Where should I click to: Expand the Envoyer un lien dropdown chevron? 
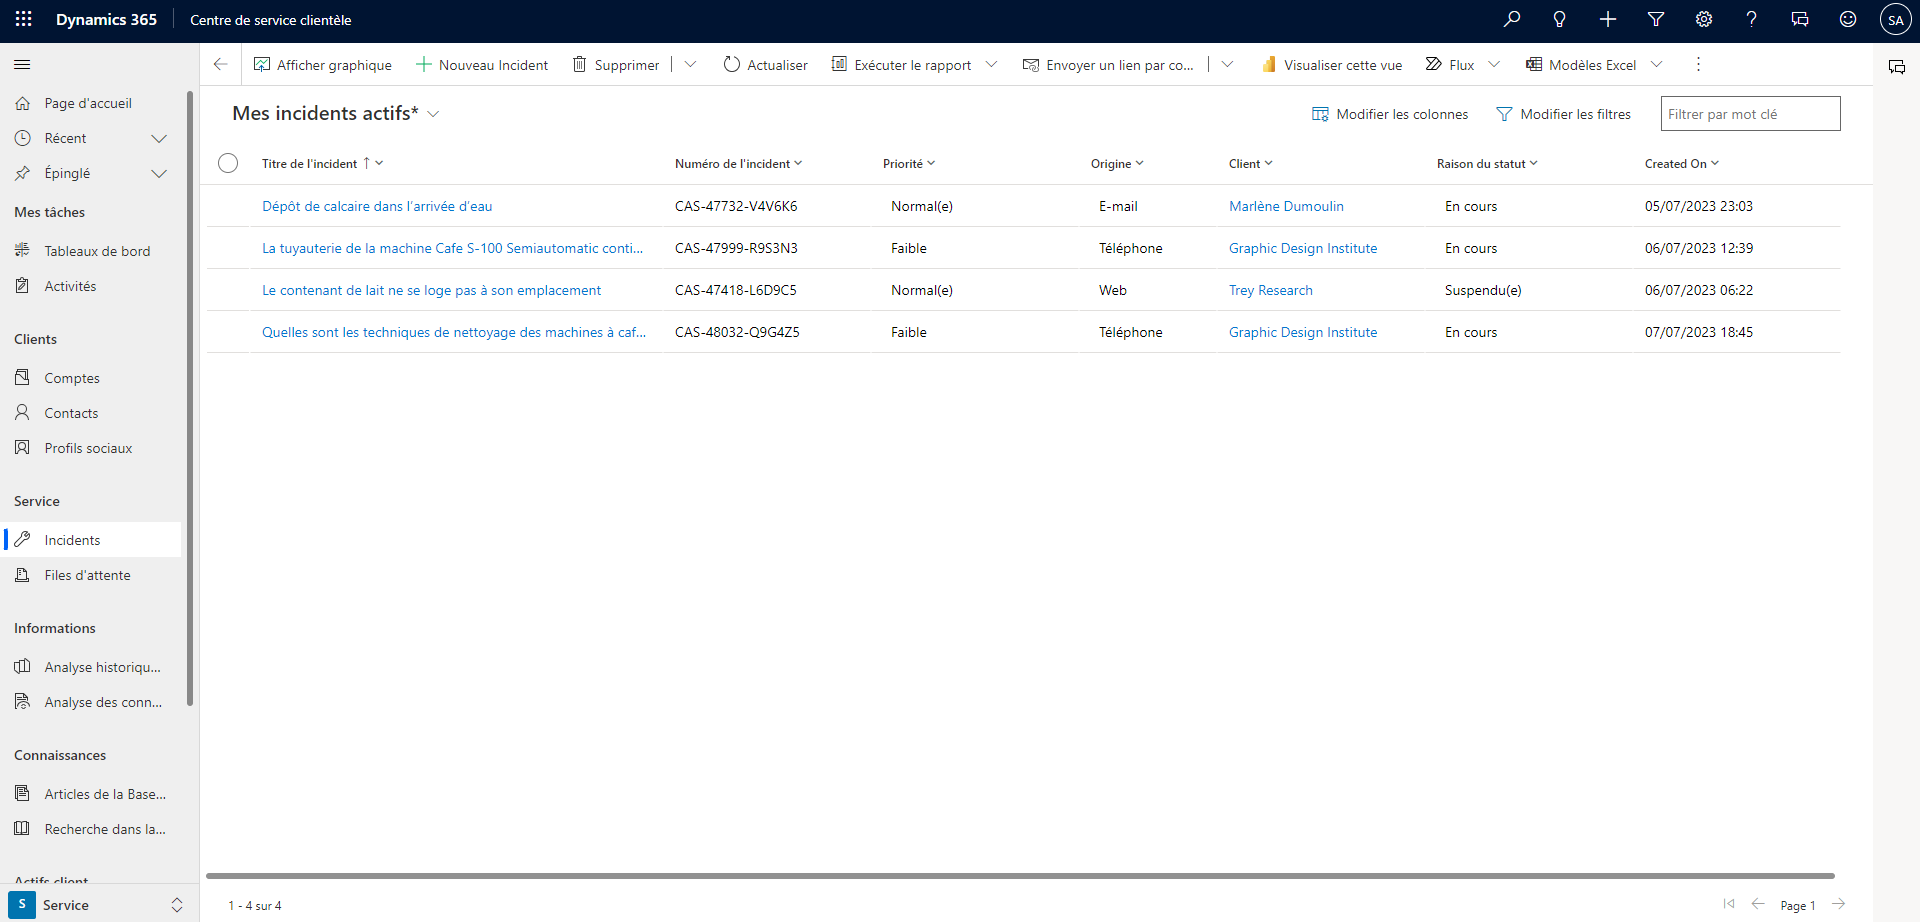click(1227, 64)
